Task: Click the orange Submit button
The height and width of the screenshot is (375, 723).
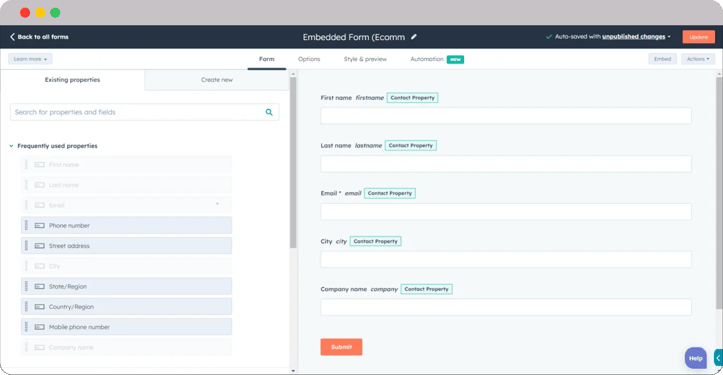Action: (x=341, y=347)
